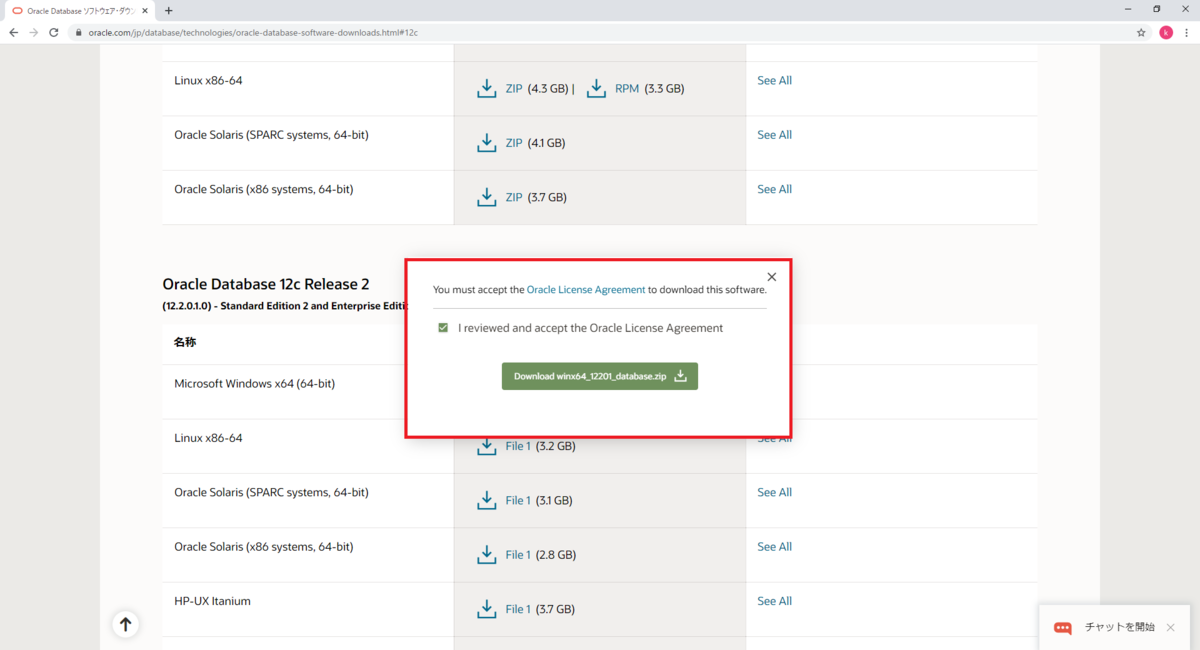Open See All for top Solaris x86 row
1200x650 pixels.
coord(774,189)
